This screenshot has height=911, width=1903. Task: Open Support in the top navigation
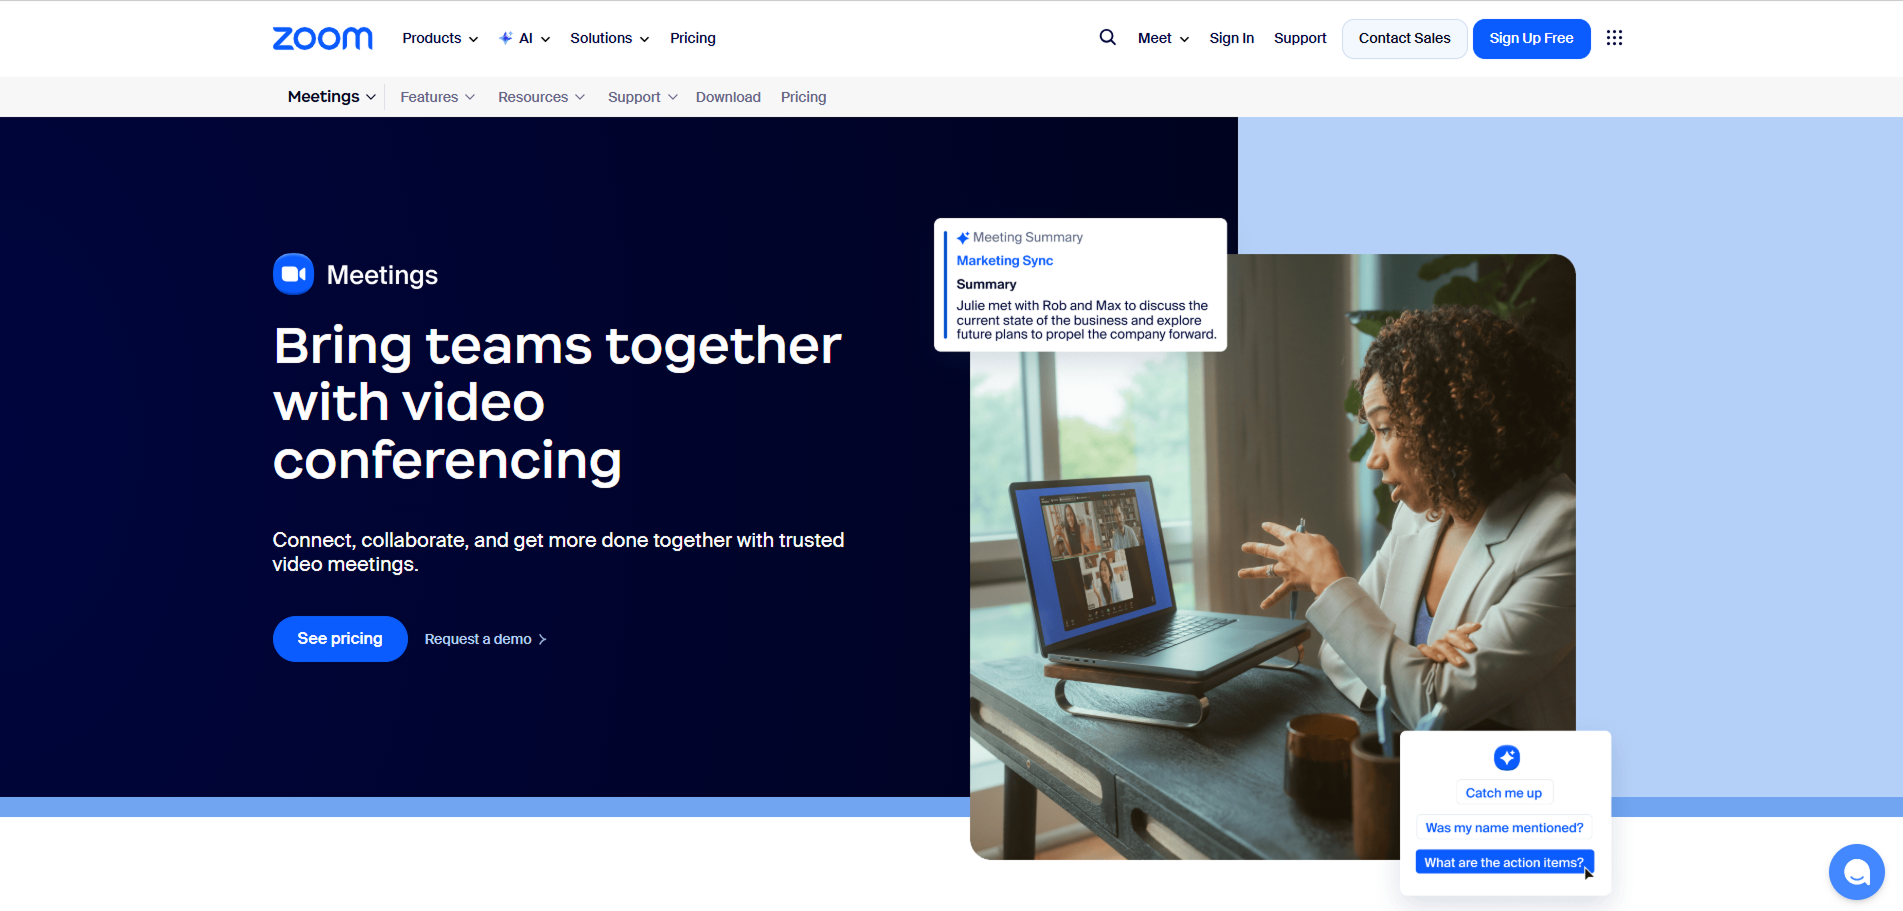(x=1300, y=38)
